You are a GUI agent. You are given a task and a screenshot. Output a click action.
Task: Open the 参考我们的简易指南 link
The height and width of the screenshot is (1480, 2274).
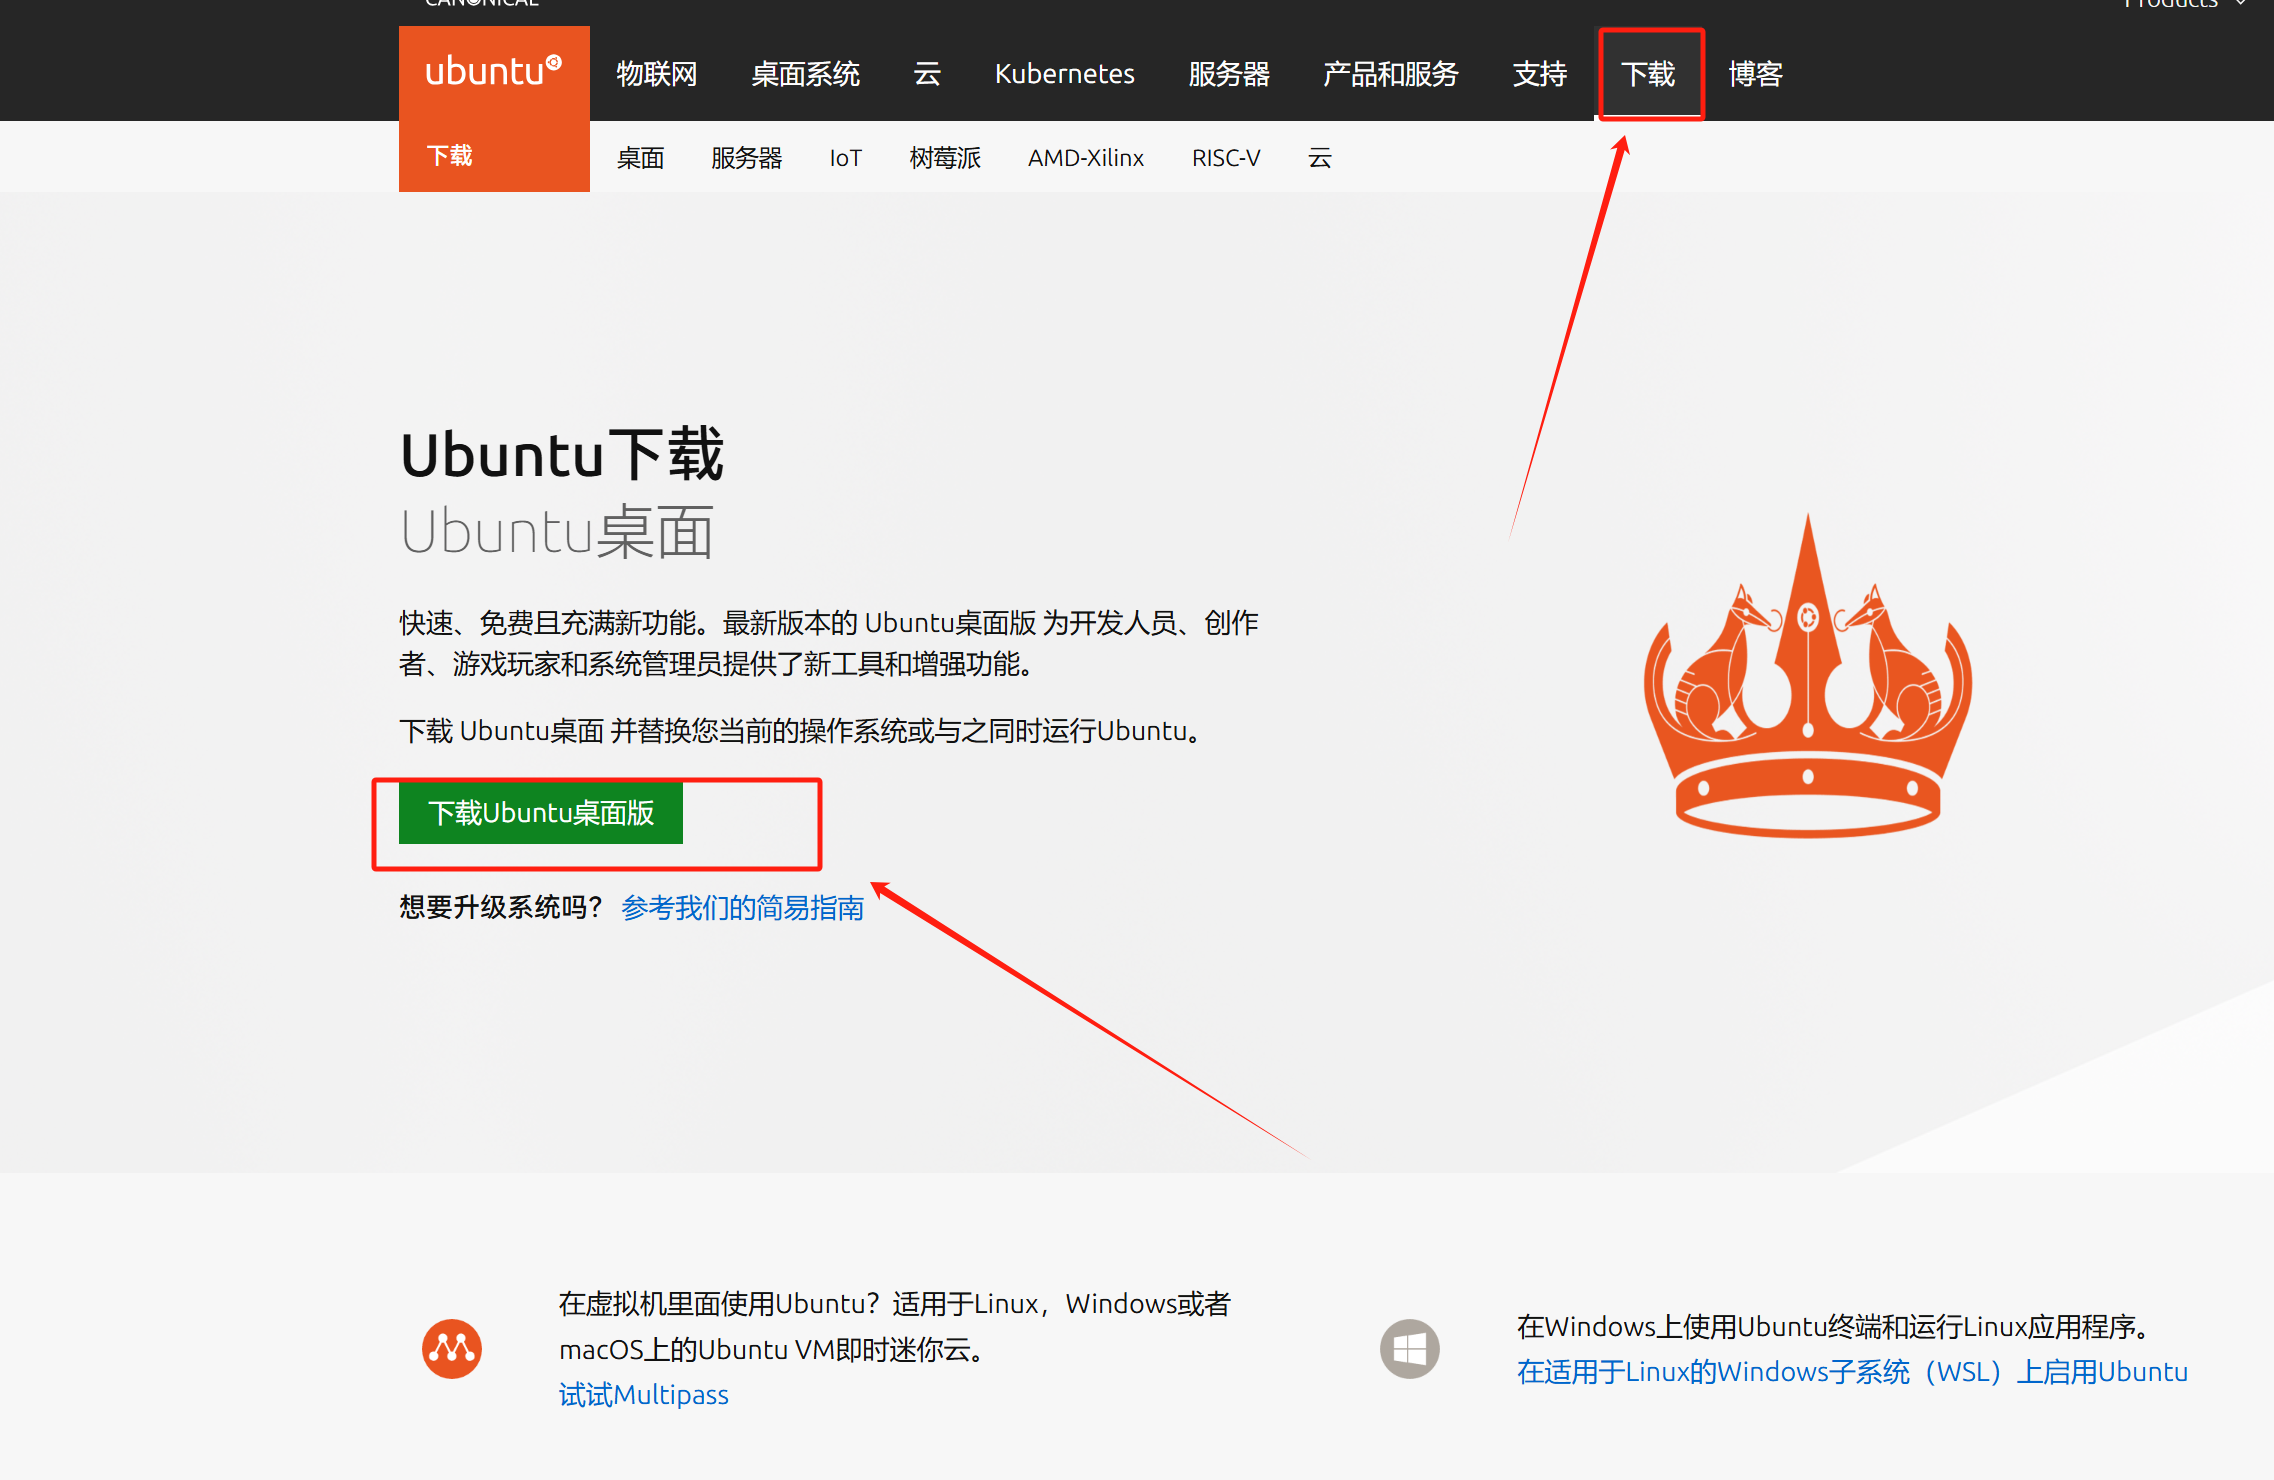tap(743, 908)
